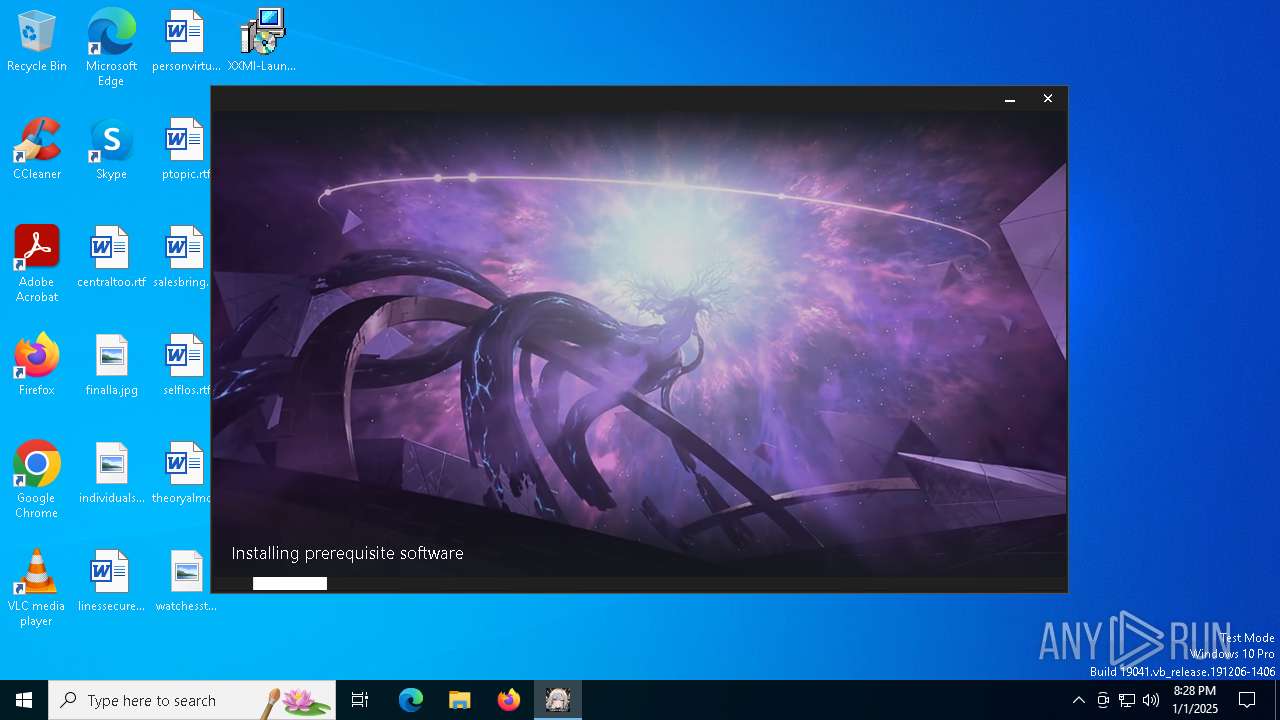Select the linessecure... document icon

coord(111,582)
